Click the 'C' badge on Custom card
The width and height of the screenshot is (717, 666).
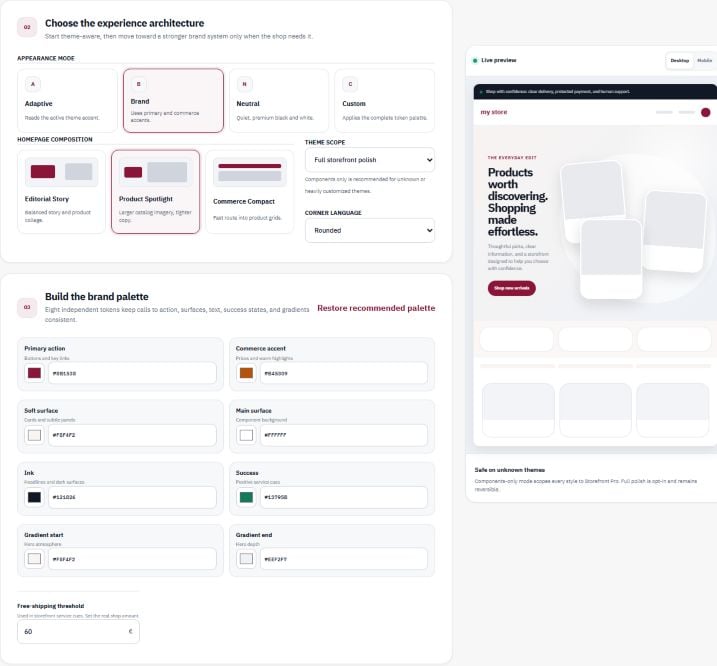click(x=350, y=84)
